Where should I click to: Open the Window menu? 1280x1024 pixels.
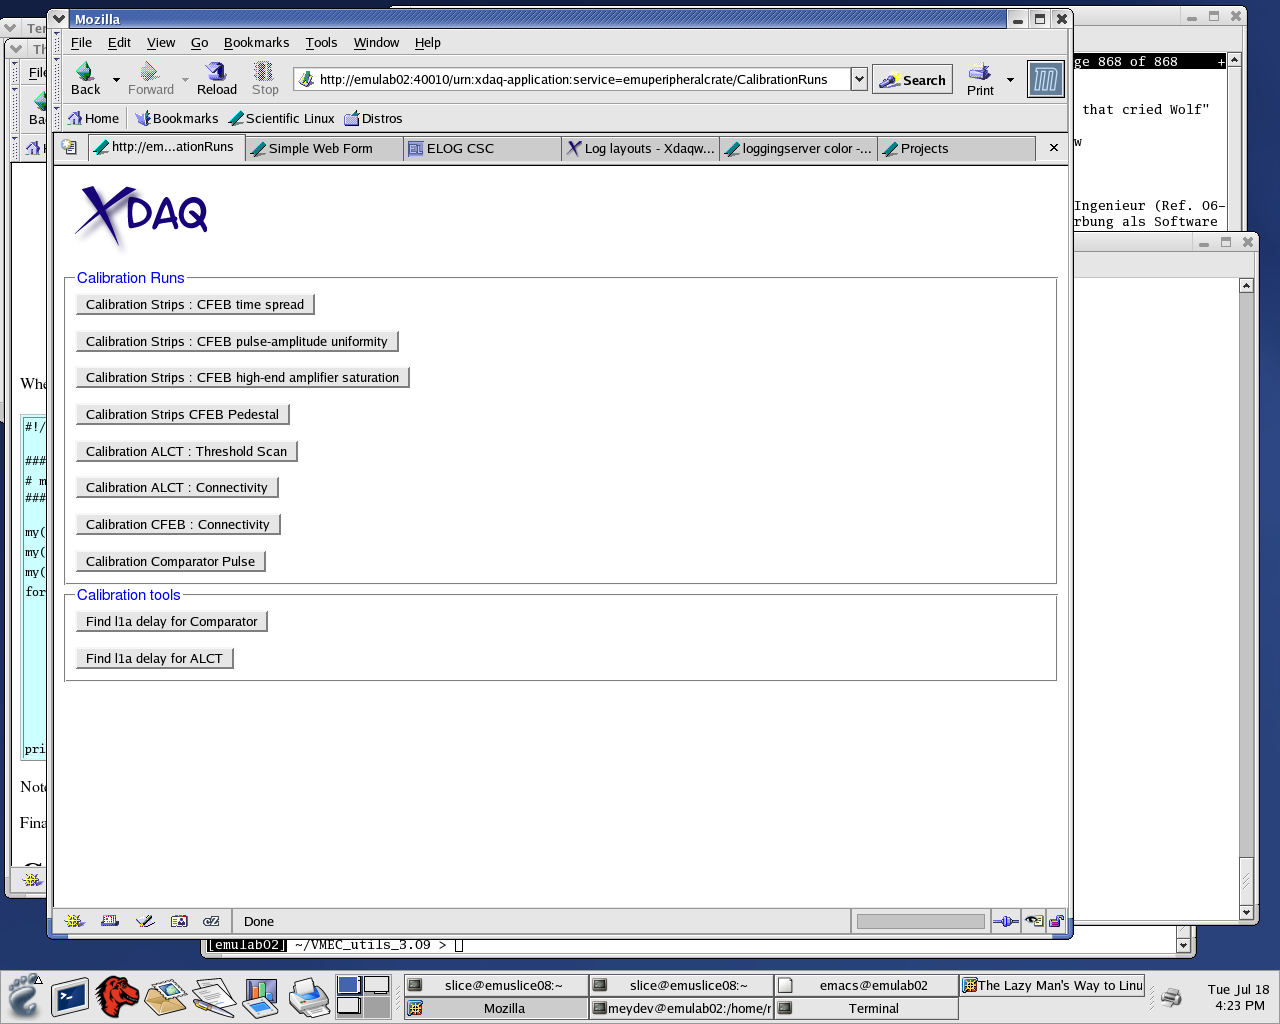(376, 42)
